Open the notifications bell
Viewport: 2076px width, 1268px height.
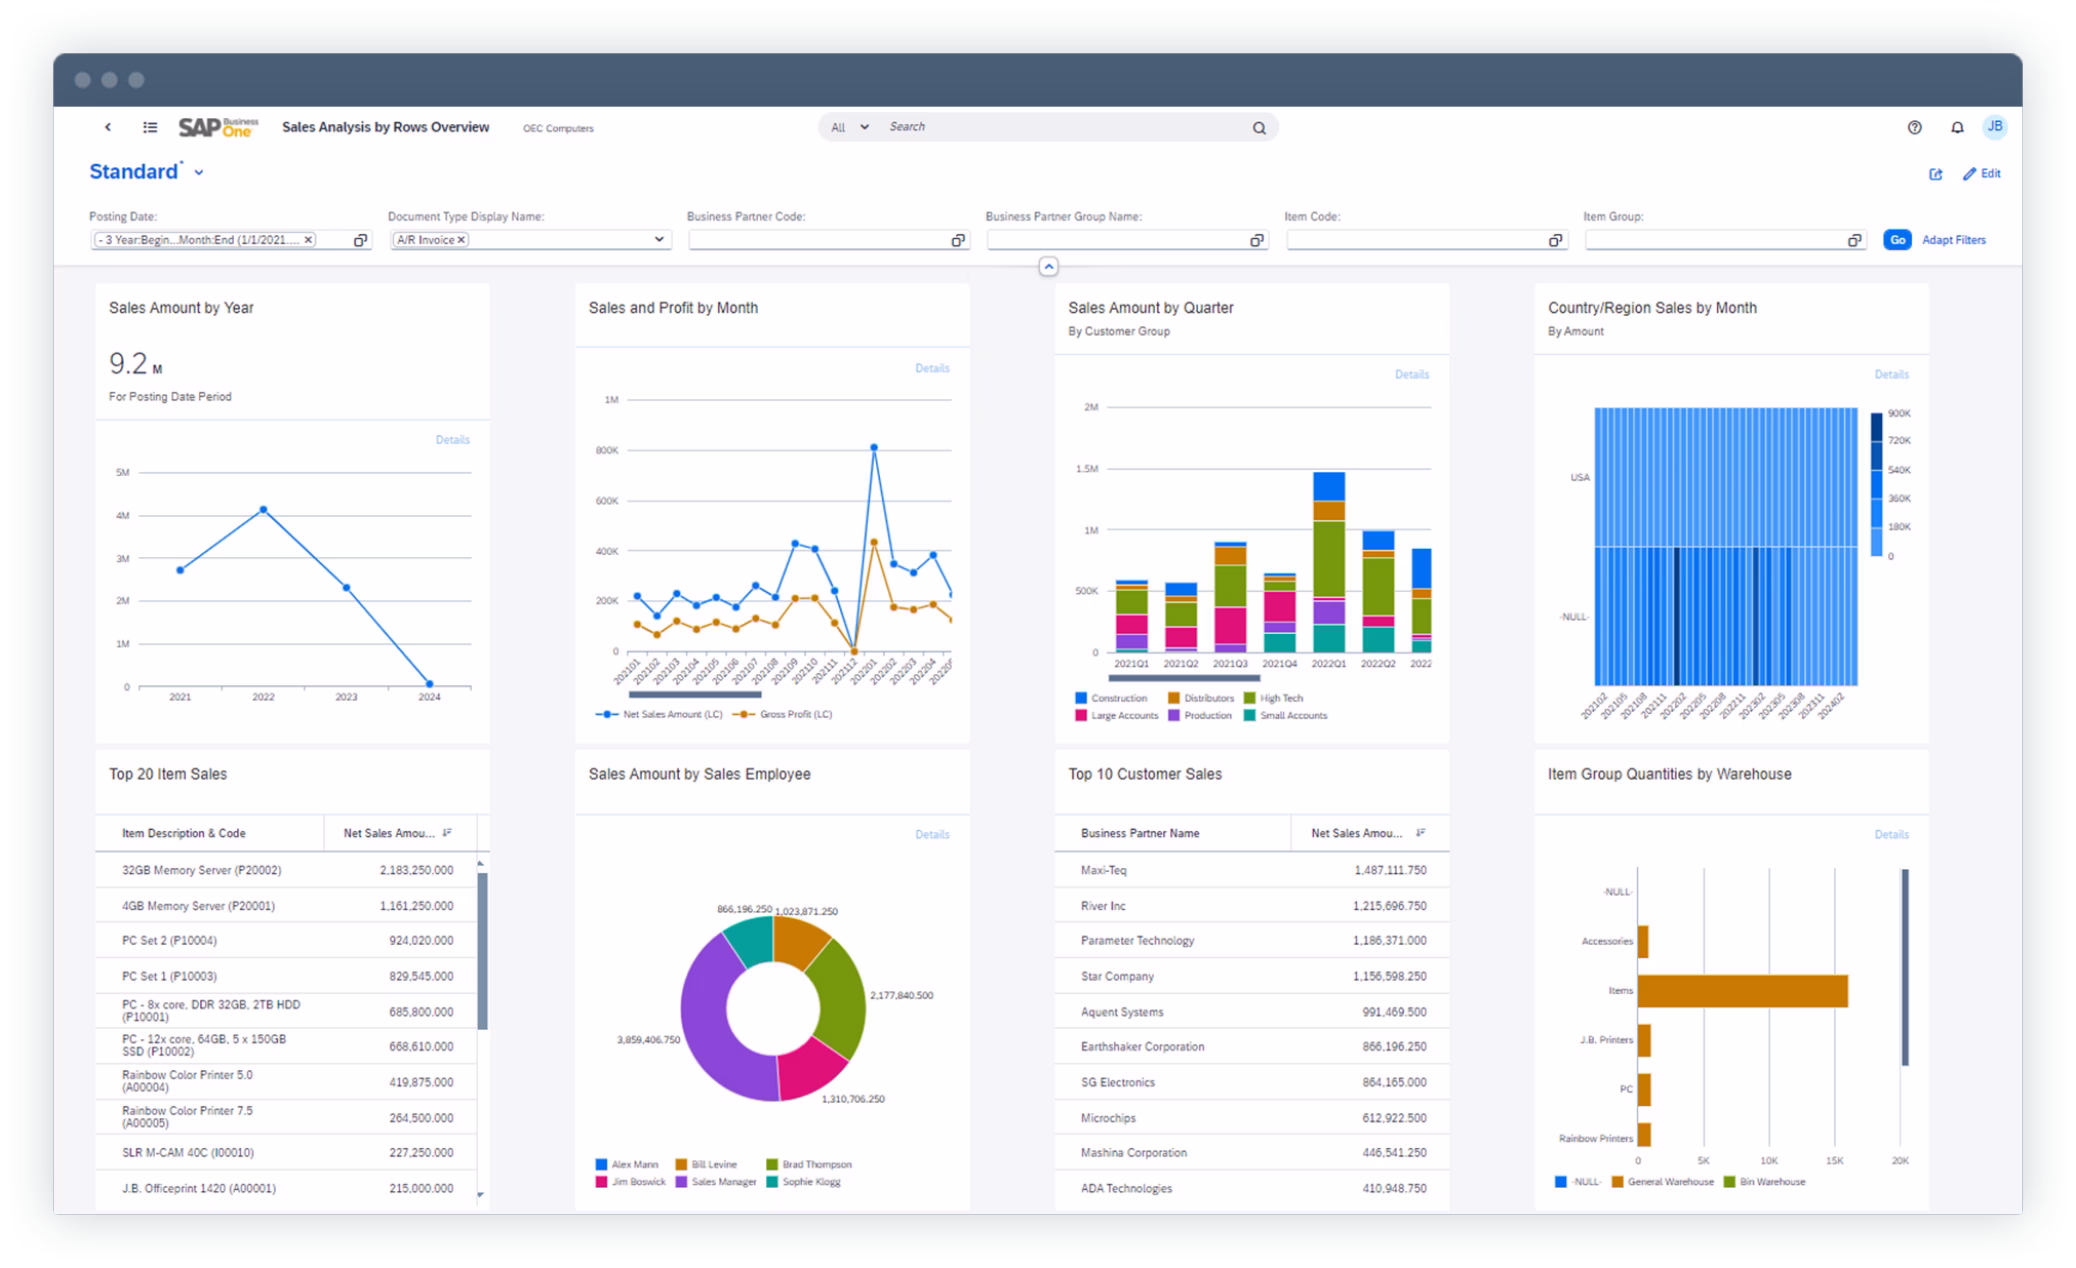click(1956, 127)
